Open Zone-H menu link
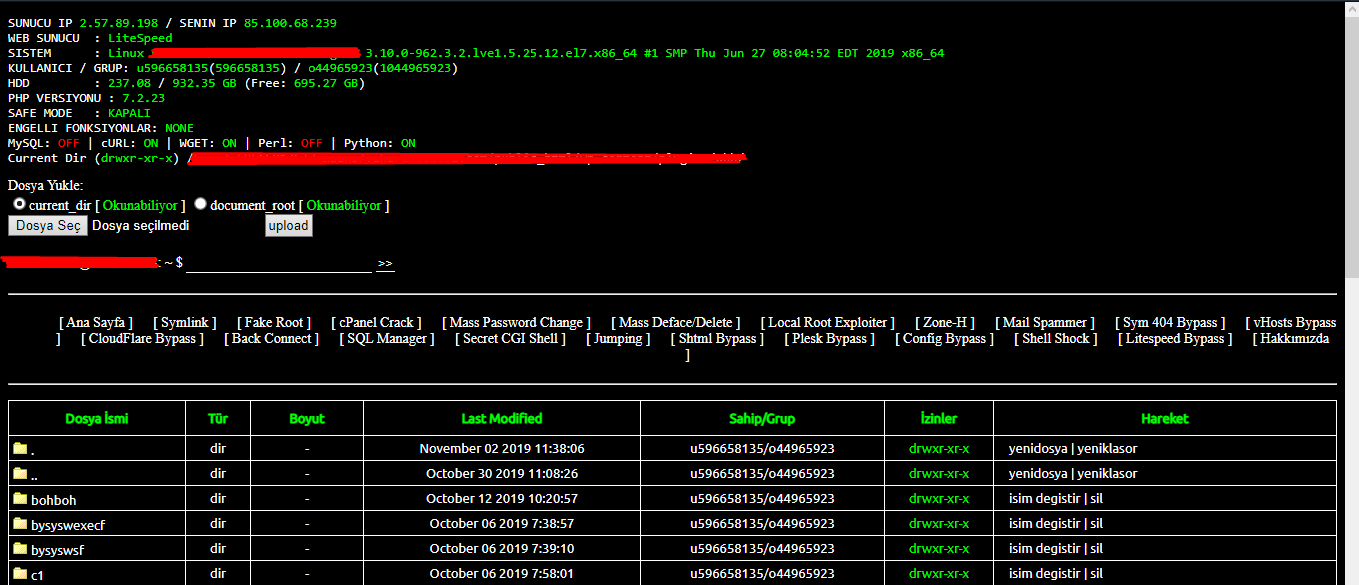The height and width of the screenshot is (585, 1359). click(x=945, y=323)
